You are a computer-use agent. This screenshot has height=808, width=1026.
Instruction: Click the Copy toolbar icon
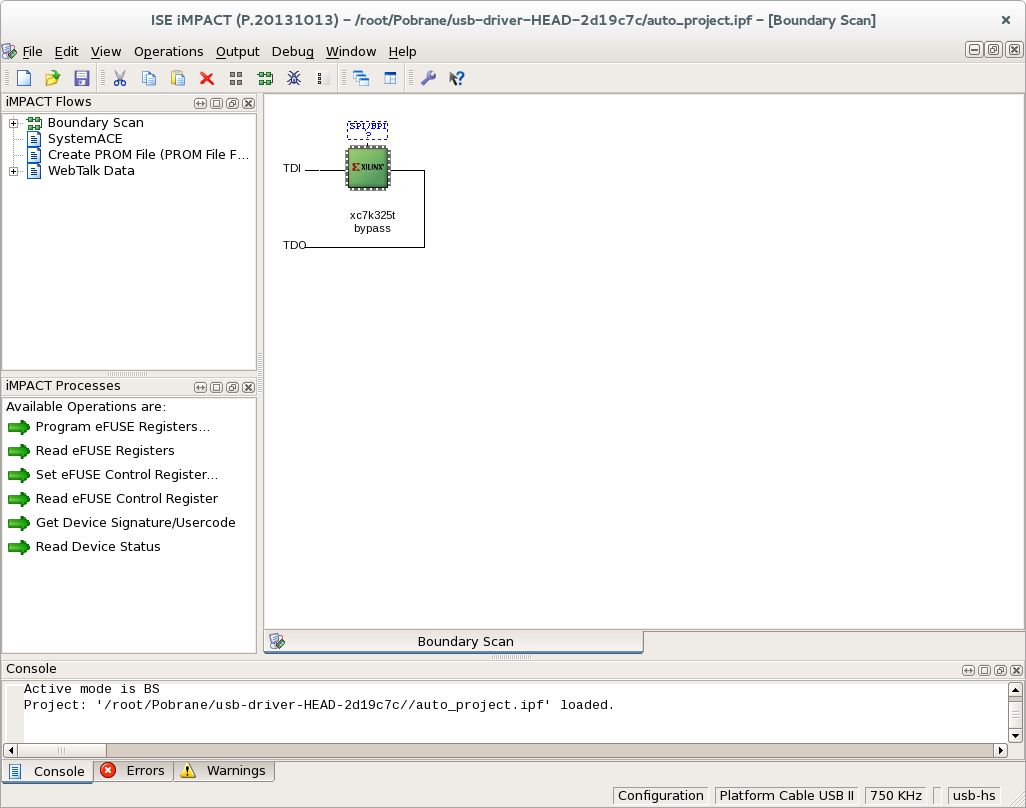(x=149, y=79)
